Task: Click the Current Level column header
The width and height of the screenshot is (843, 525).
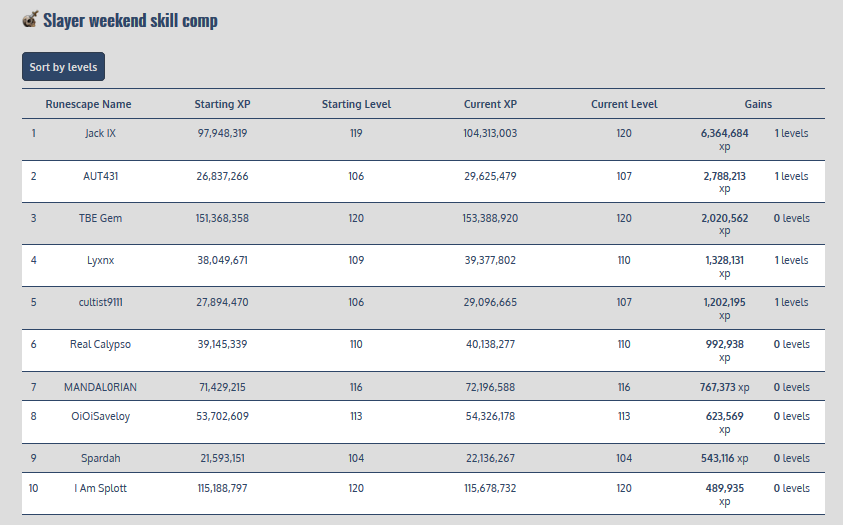Action: [624, 104]
